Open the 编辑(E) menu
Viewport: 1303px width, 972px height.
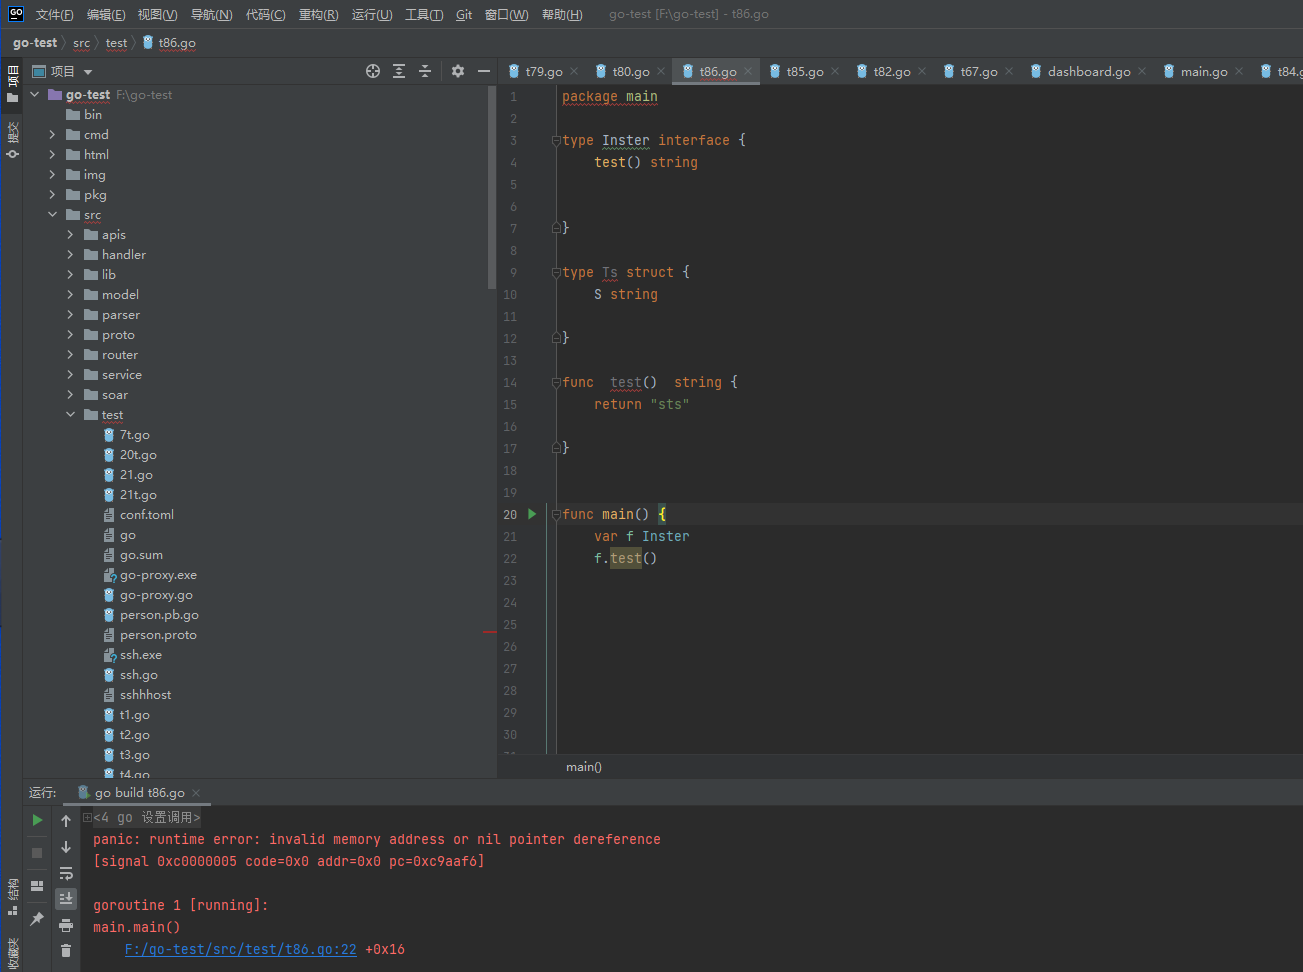pyautogui.click(x=106, y=14)
